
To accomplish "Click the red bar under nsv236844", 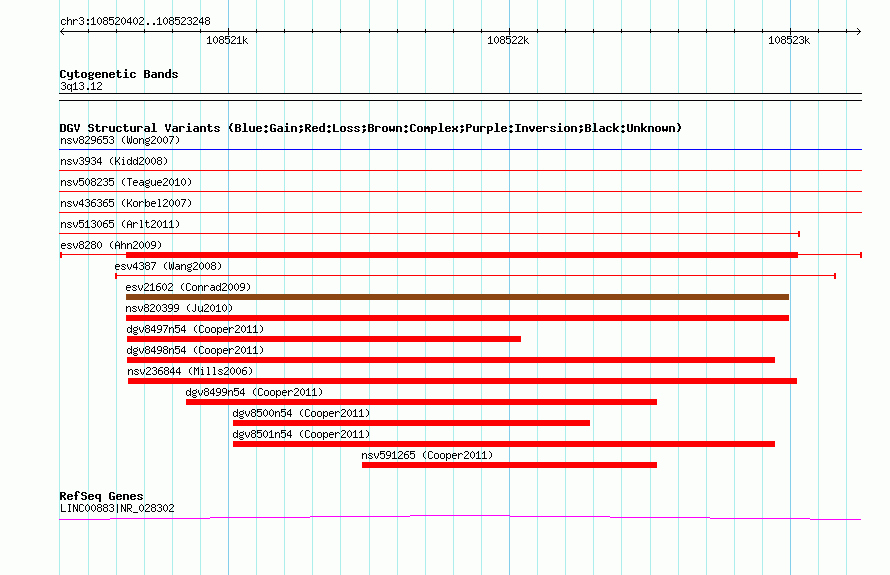I will [x=462, y=381].
